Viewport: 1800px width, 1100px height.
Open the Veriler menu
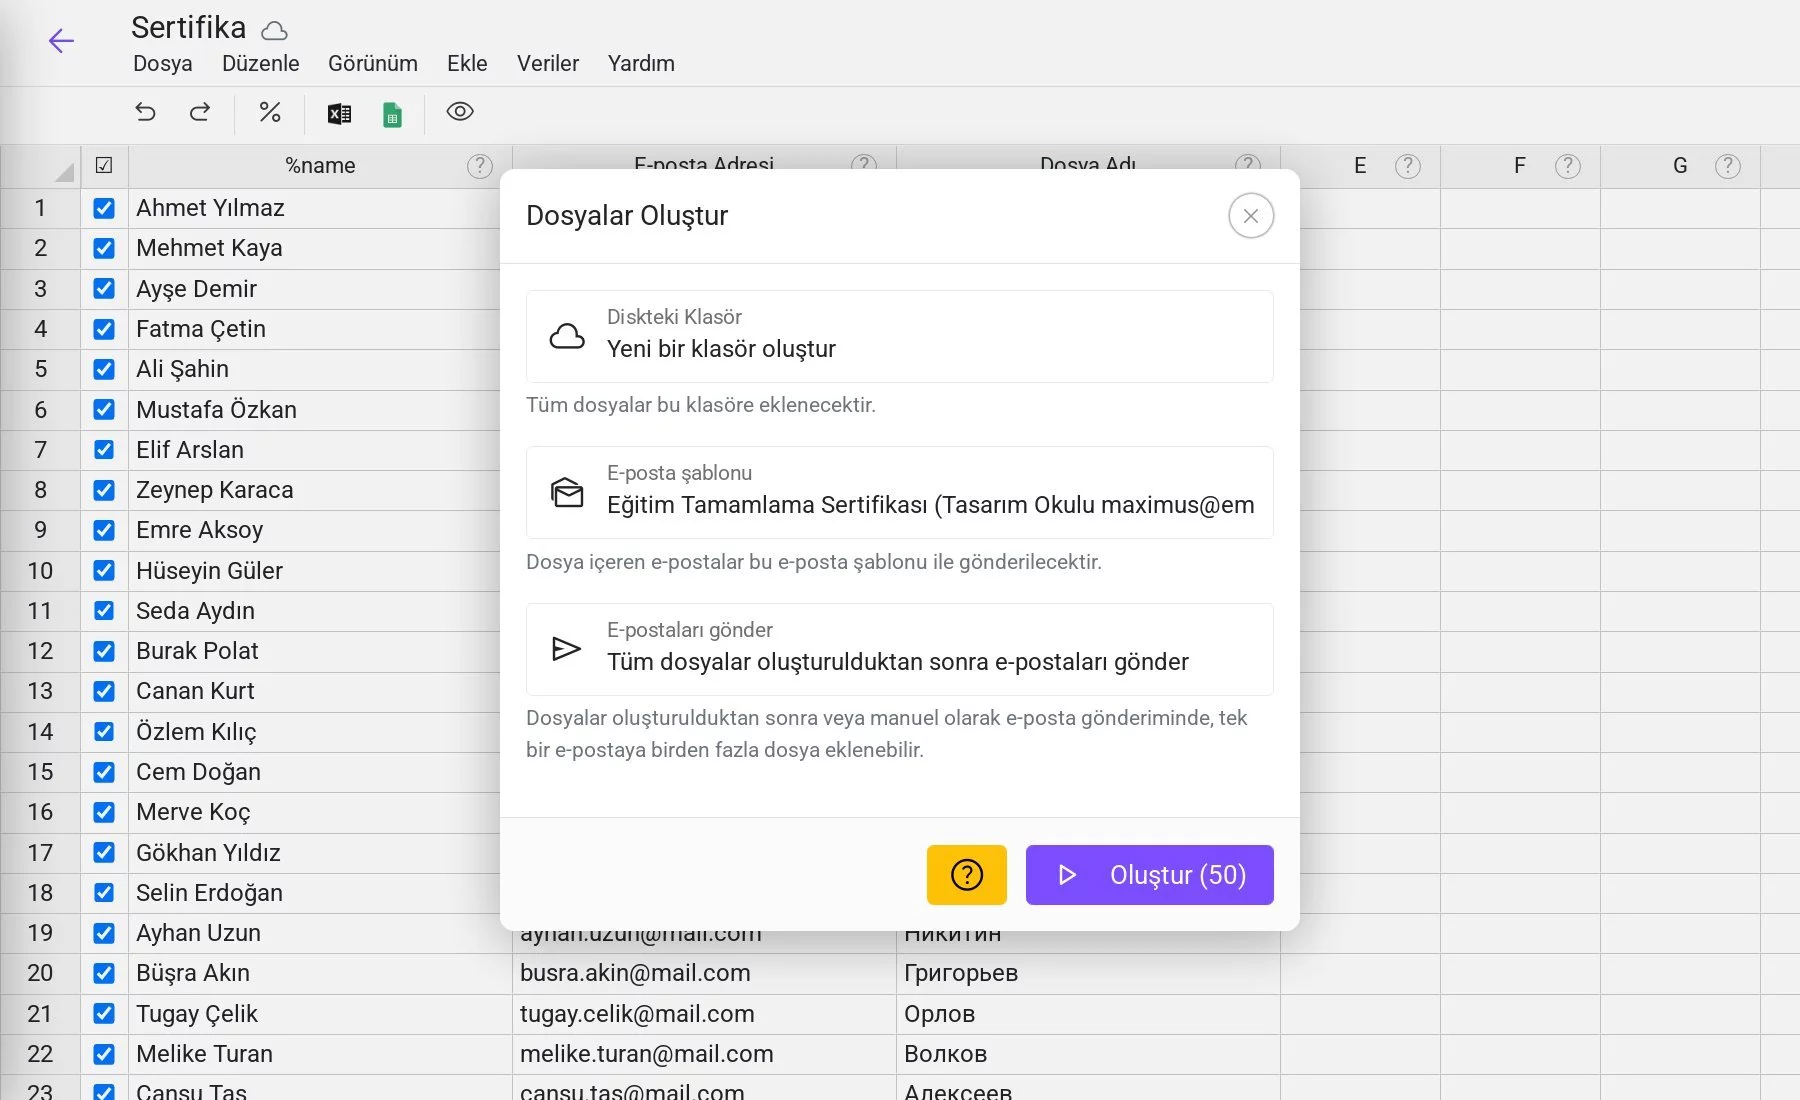pos(548,64)
